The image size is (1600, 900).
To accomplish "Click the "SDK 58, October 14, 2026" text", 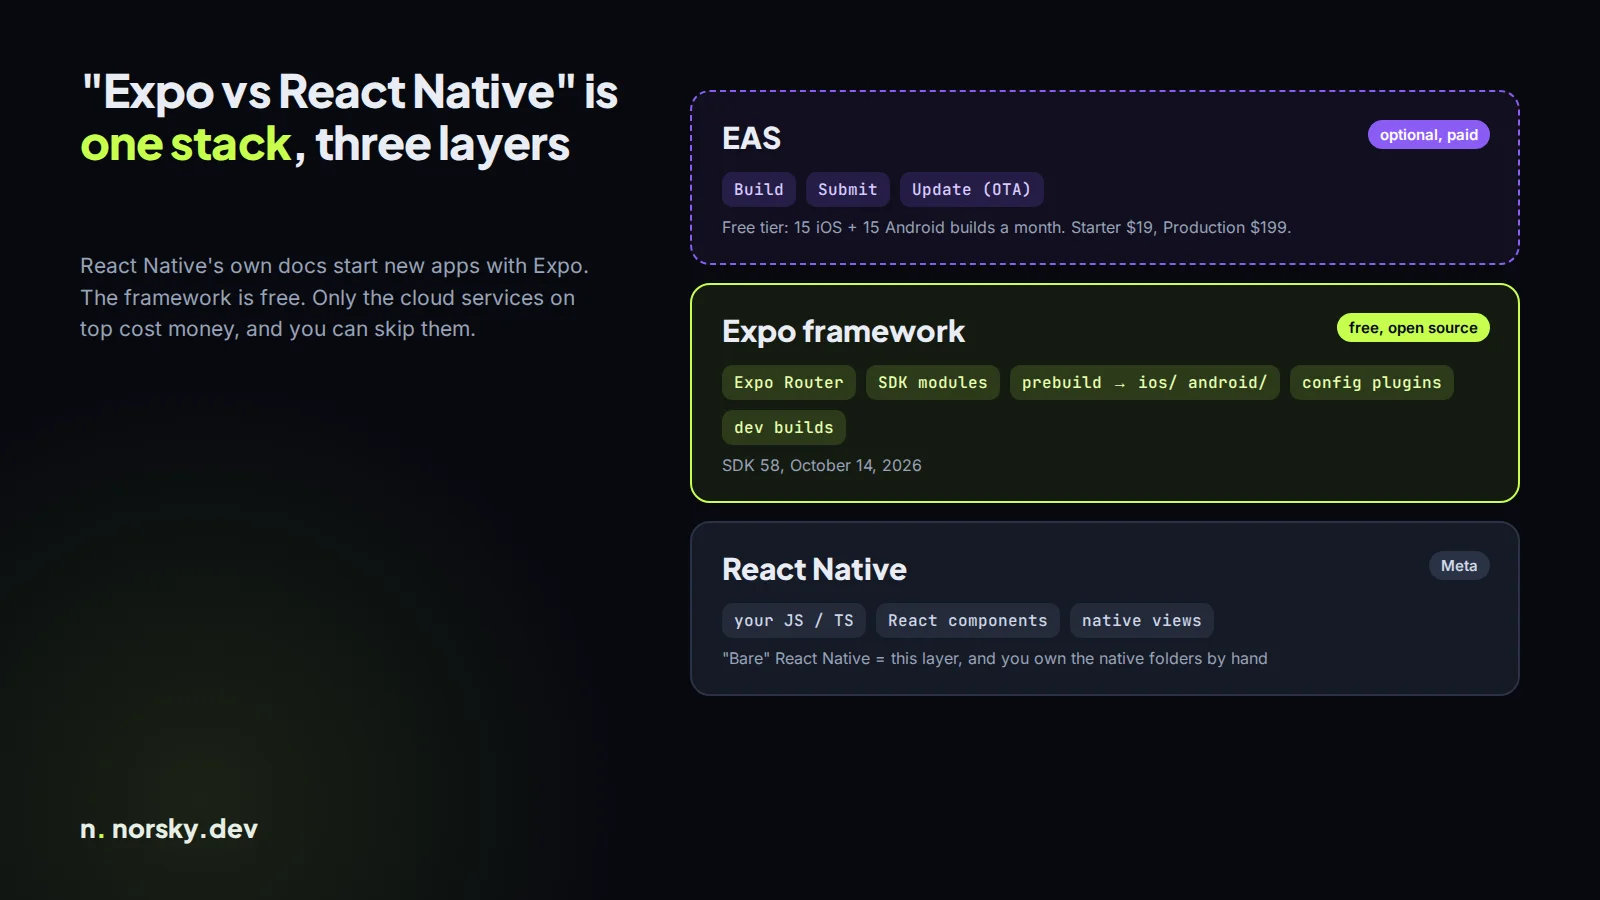I will 822,466.
